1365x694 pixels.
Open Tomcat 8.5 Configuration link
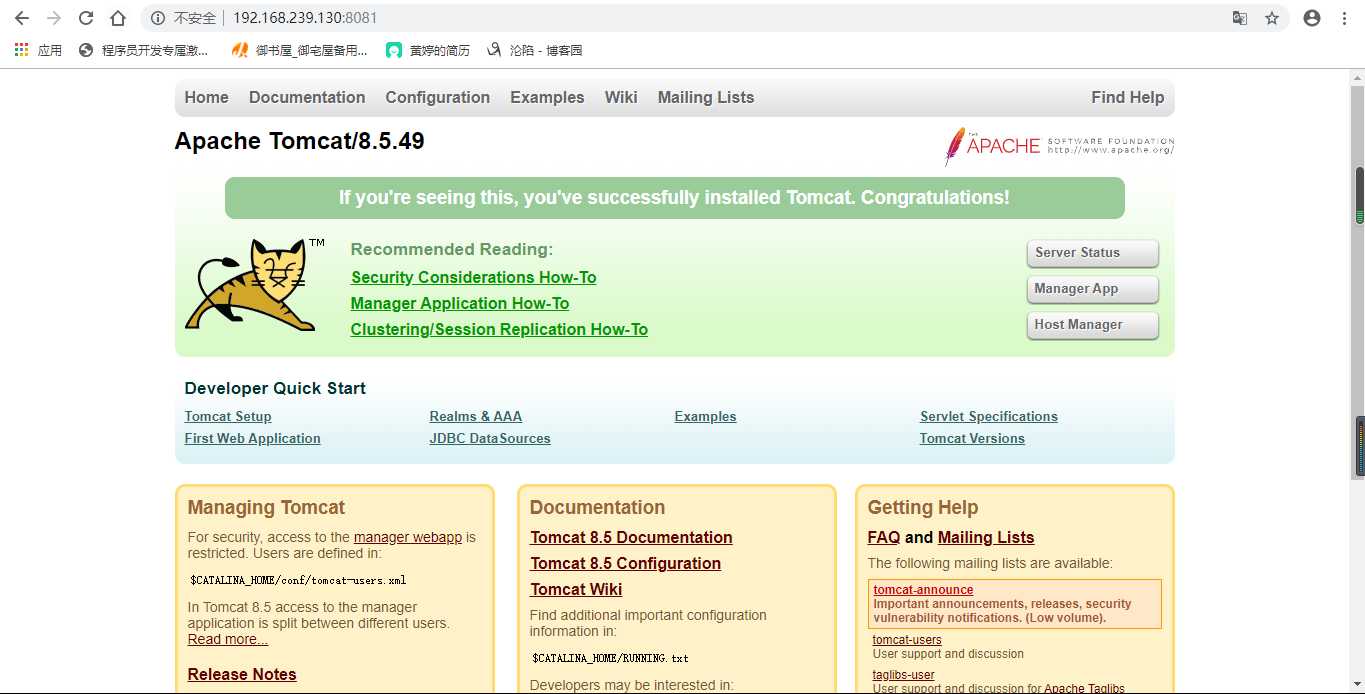coord(626,564)
